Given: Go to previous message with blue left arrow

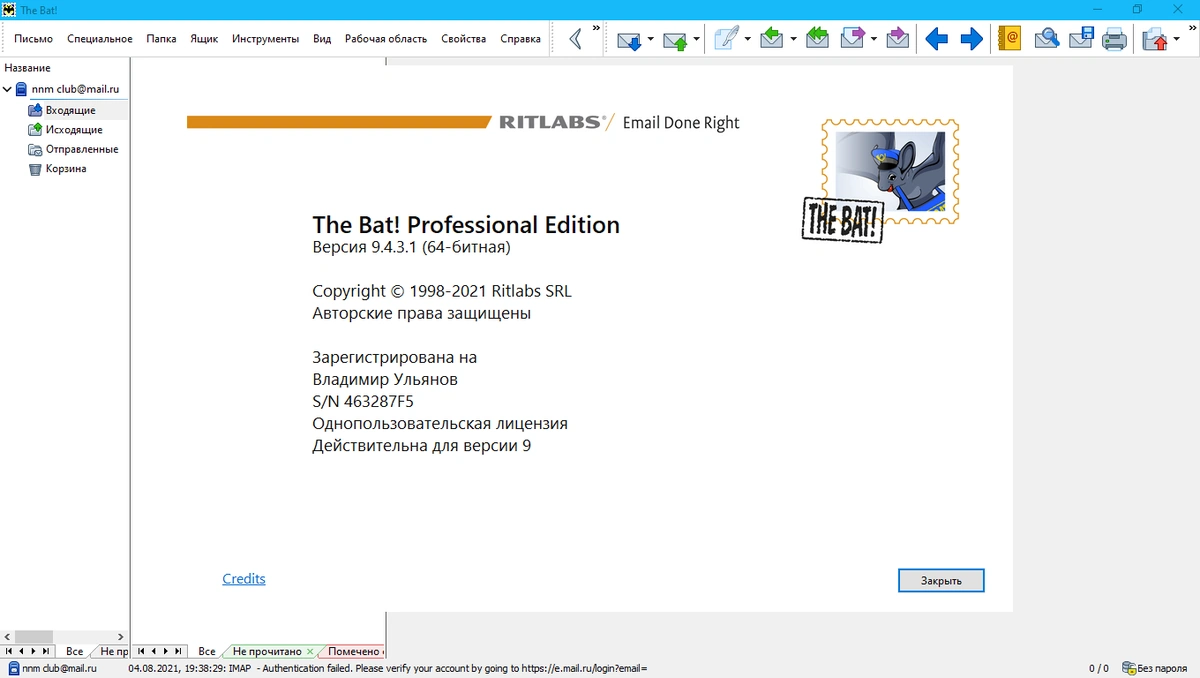Looking at the screenshot, I should pos(936,40).
